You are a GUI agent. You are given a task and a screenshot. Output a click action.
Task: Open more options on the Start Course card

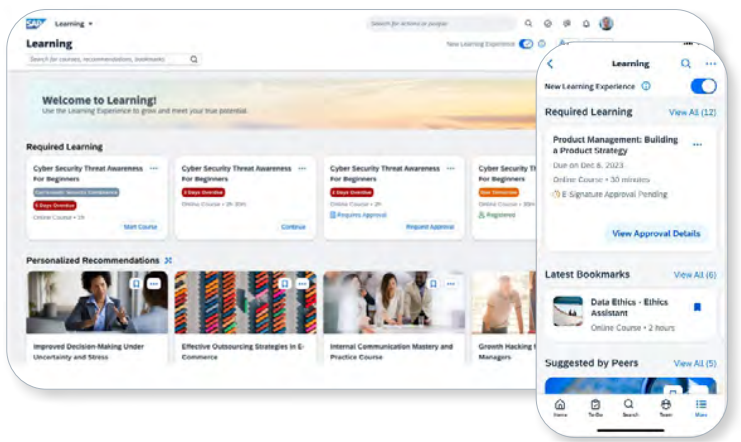click(x=154, y=168)
